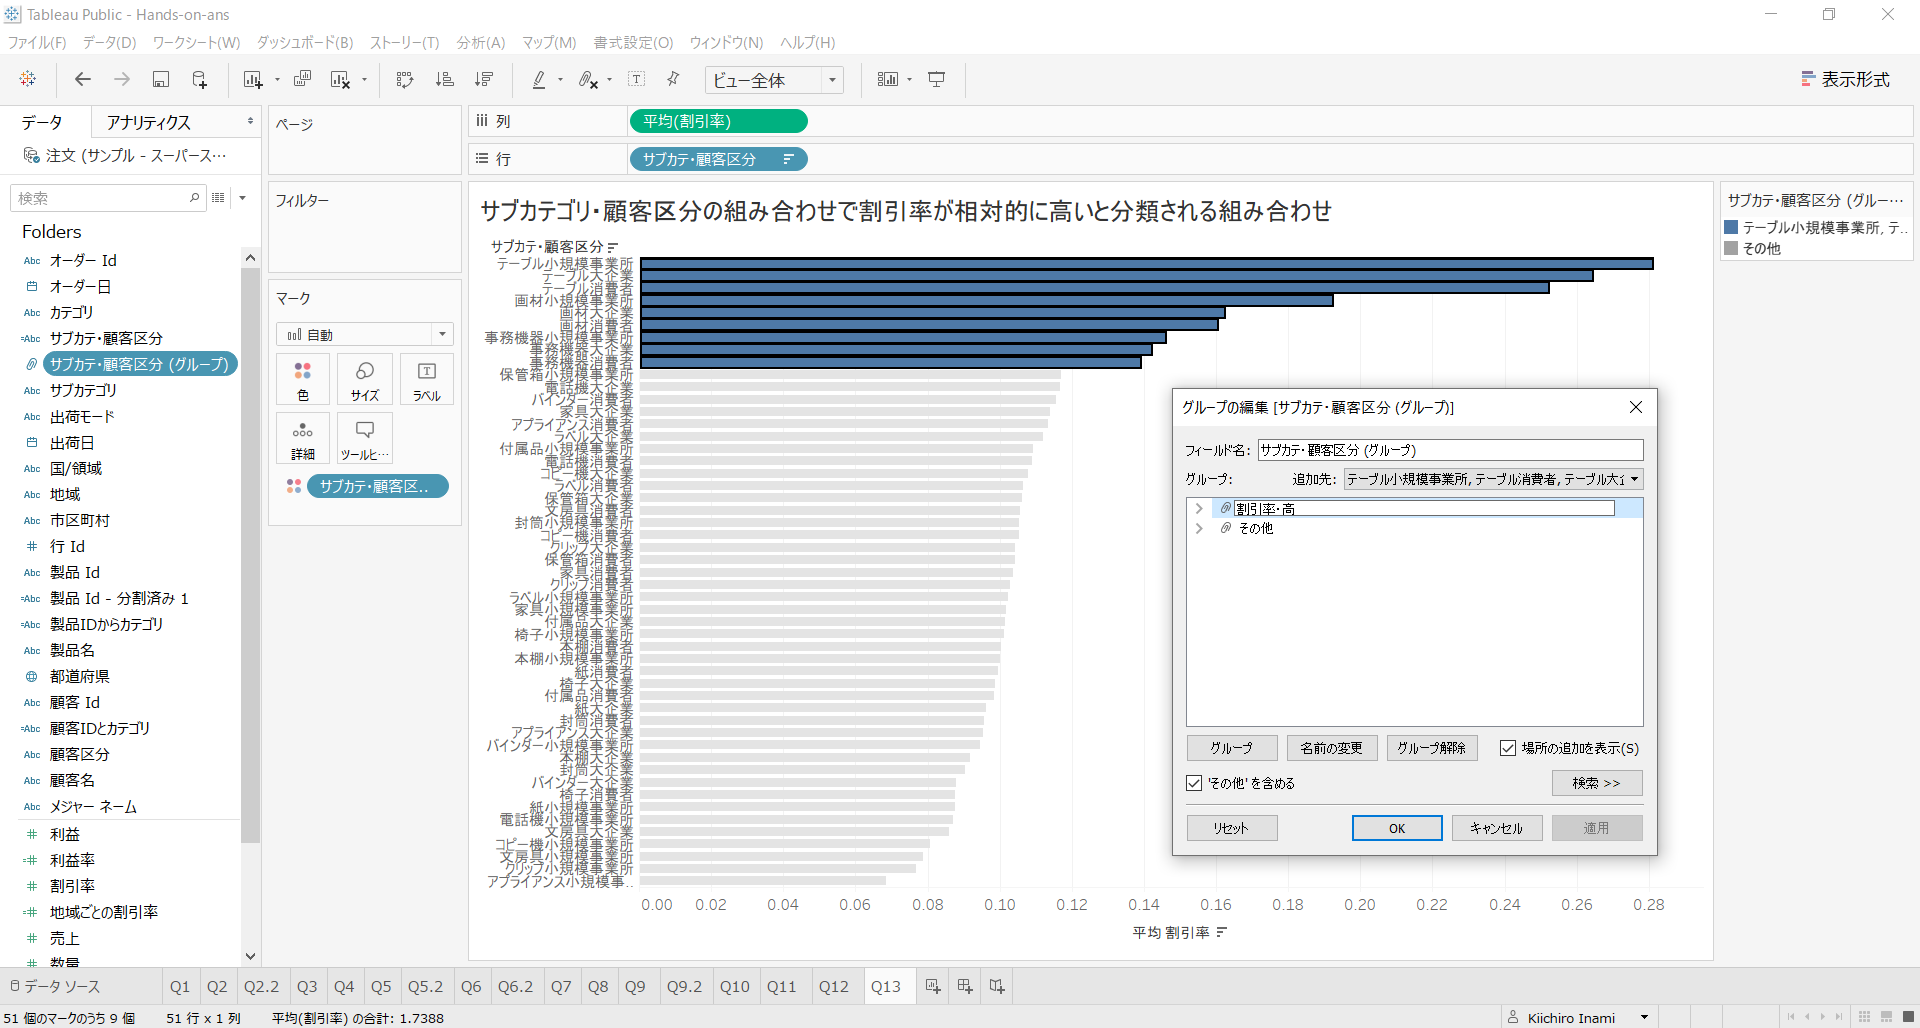Duplicate the current sheet from toolbar

click(x=303, y=79)
